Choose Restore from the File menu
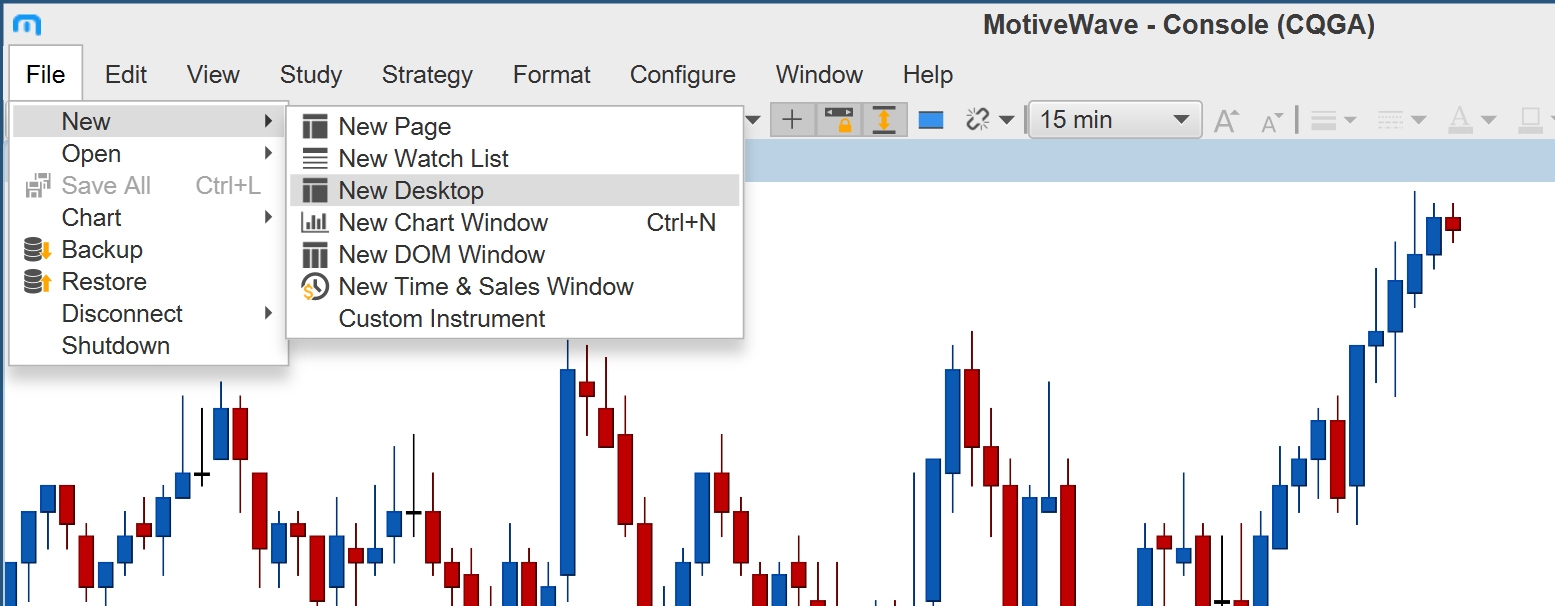The image size is (1555, 606). point(148,282)
